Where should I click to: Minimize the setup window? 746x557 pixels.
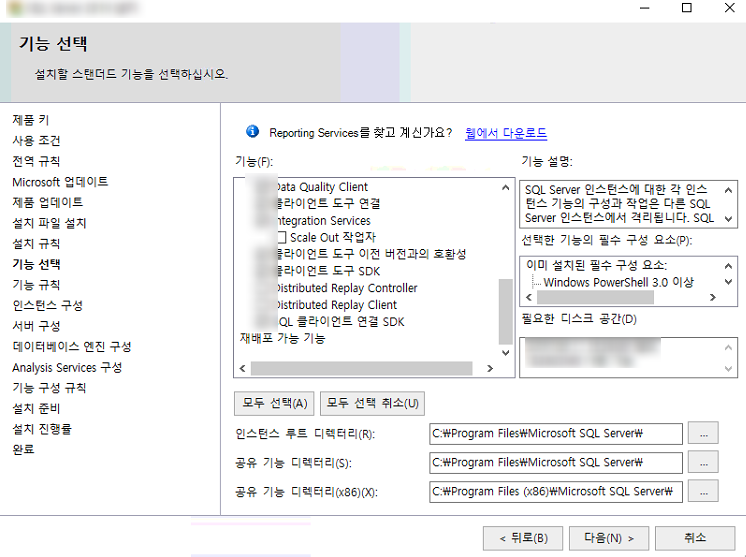[645, 8]
